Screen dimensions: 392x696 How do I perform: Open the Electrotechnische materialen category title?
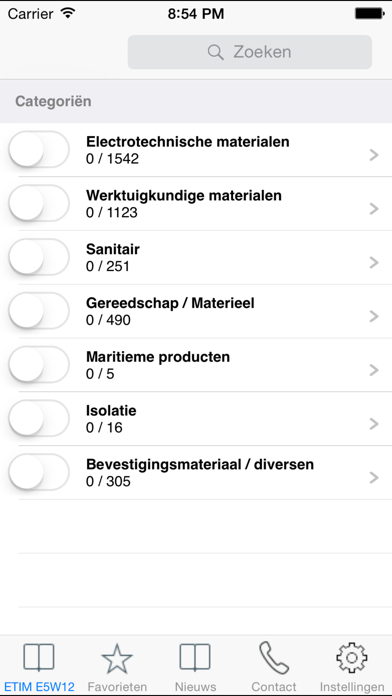point(188,142)
